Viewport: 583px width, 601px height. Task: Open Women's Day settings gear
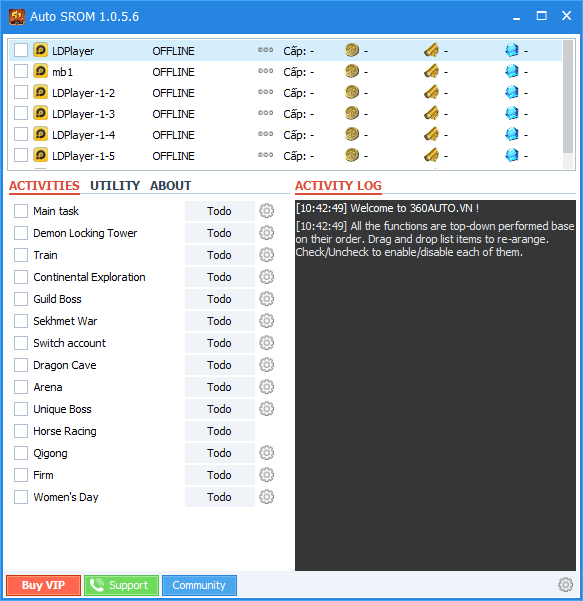pos(266,497)
